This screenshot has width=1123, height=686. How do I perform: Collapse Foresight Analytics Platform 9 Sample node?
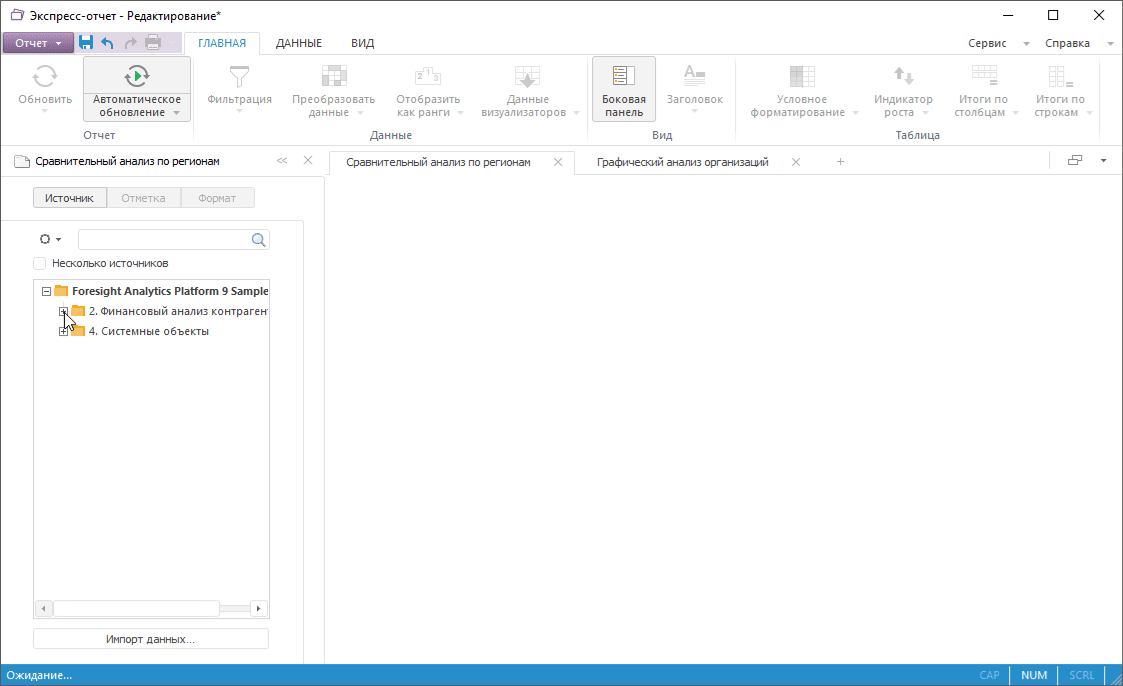coord(47,291)
